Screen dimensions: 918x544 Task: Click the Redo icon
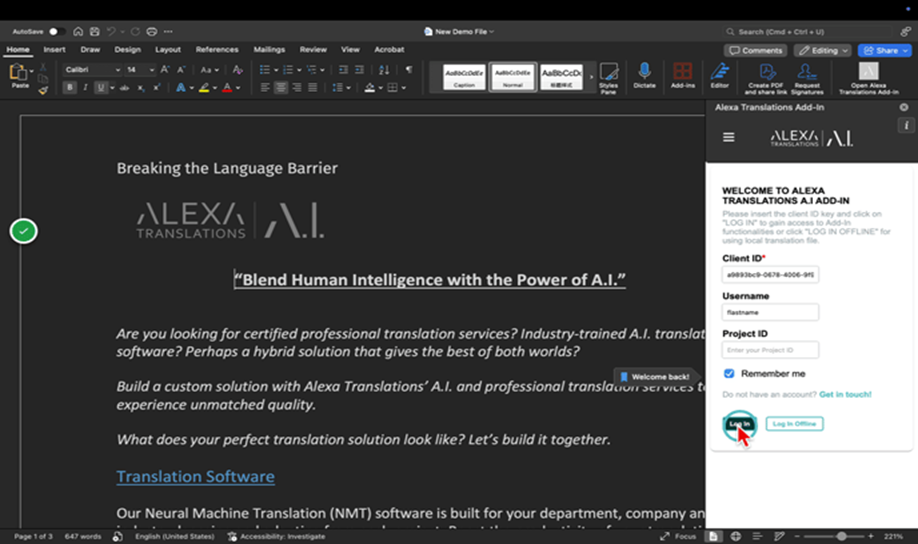[135, 32]
